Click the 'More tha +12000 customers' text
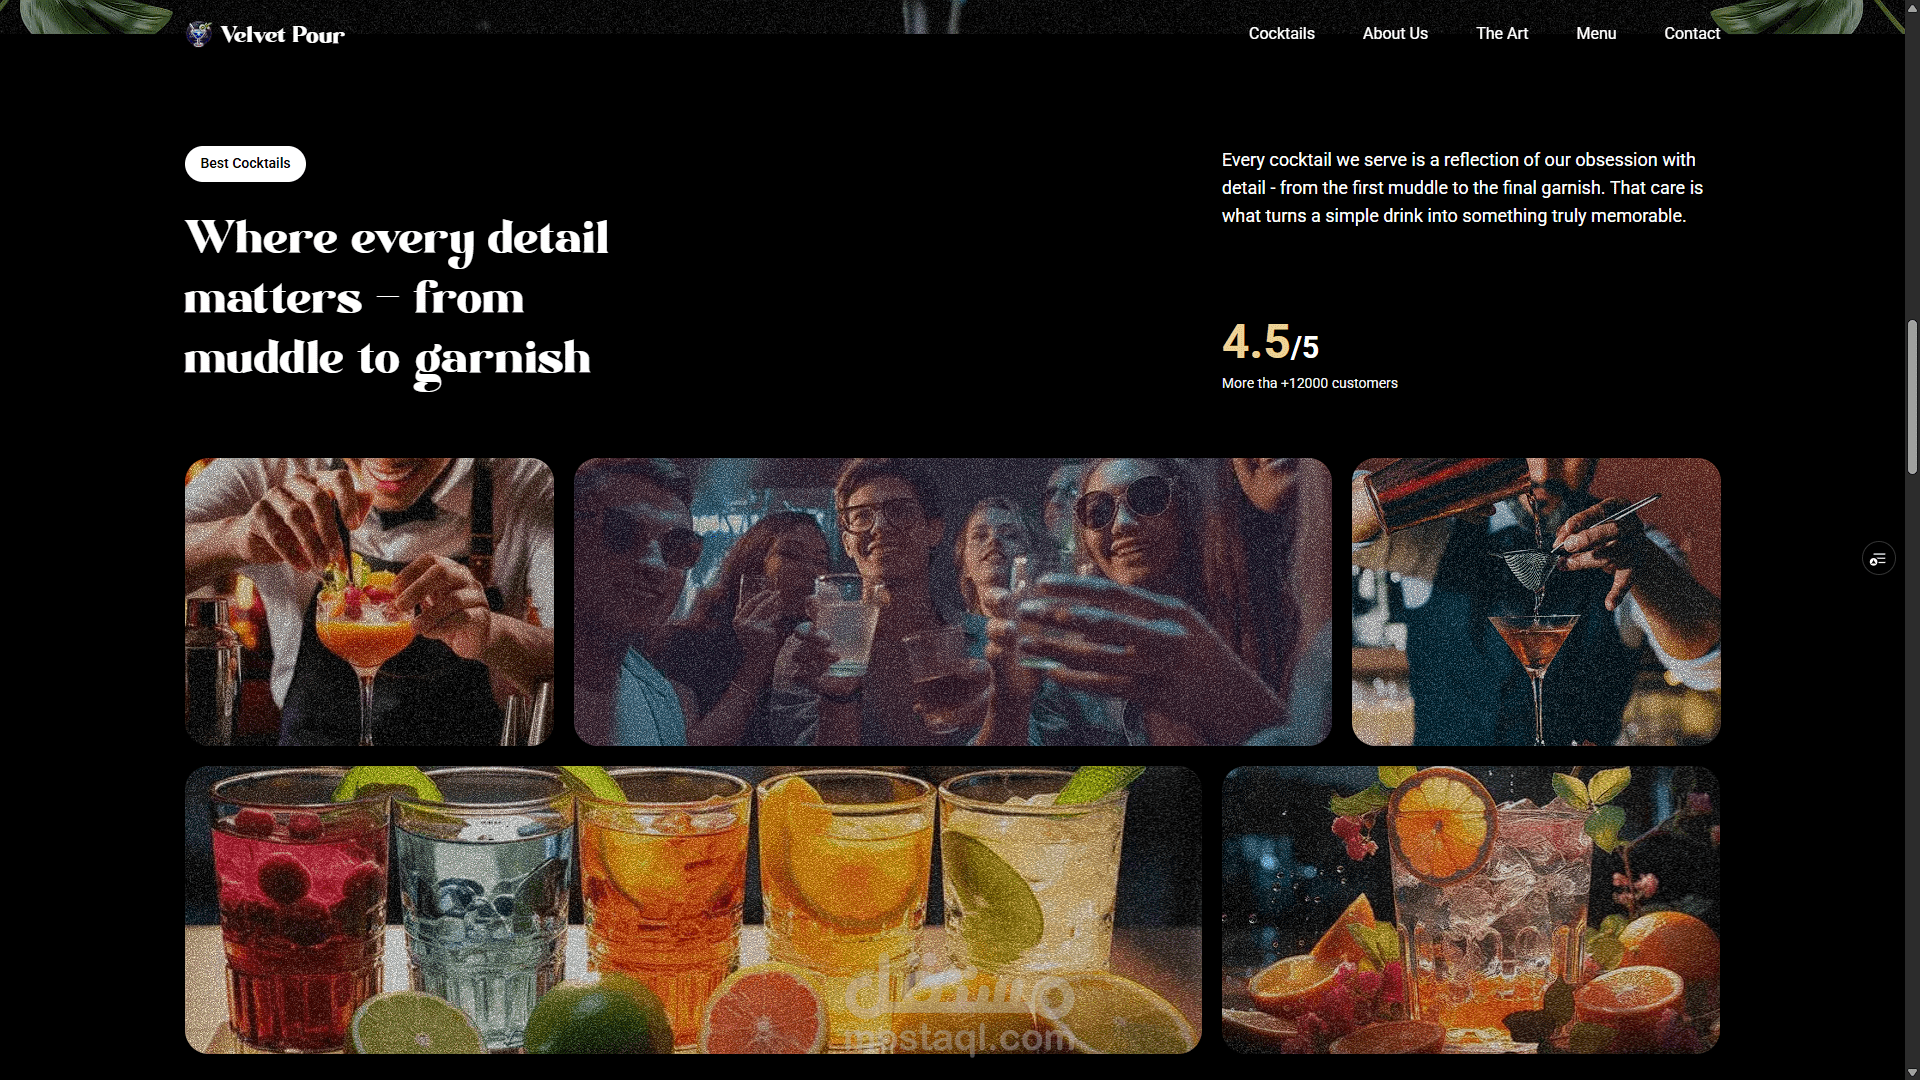This screenshot has height=1080, width=1920. point(1309,383)
